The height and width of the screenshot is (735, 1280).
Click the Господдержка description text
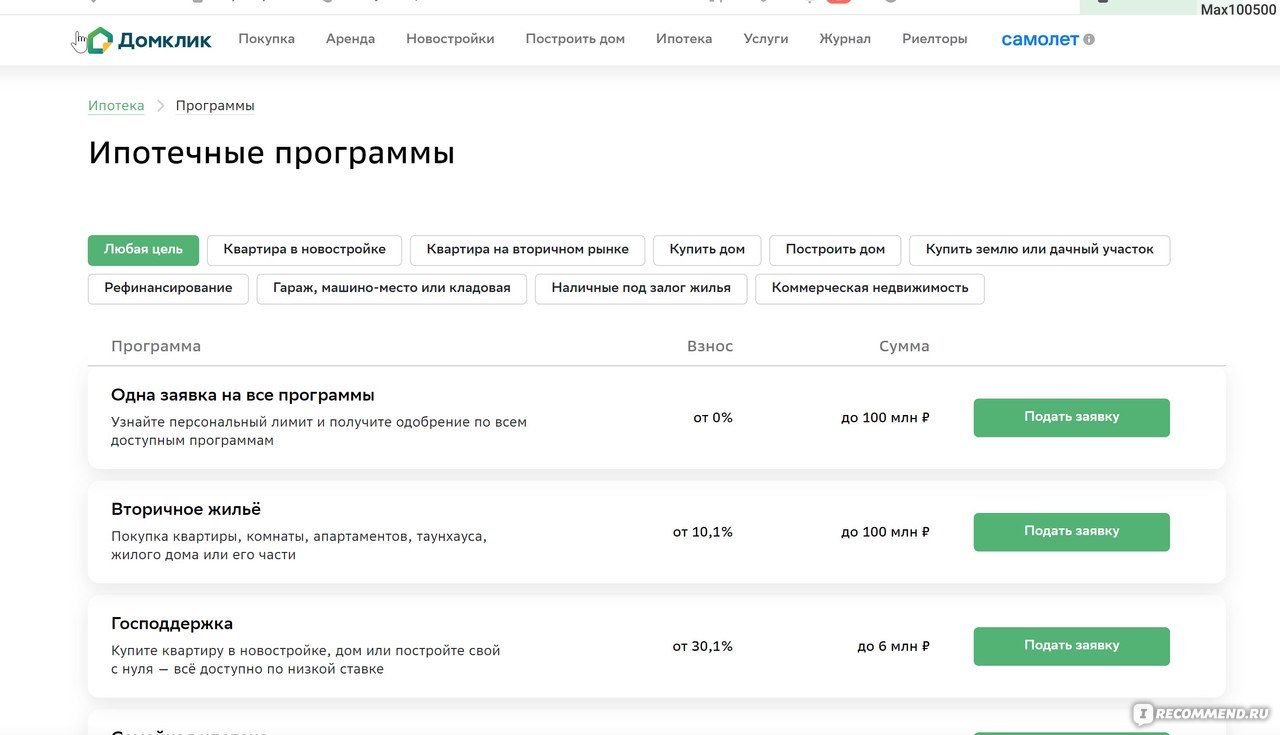(306, 659)
